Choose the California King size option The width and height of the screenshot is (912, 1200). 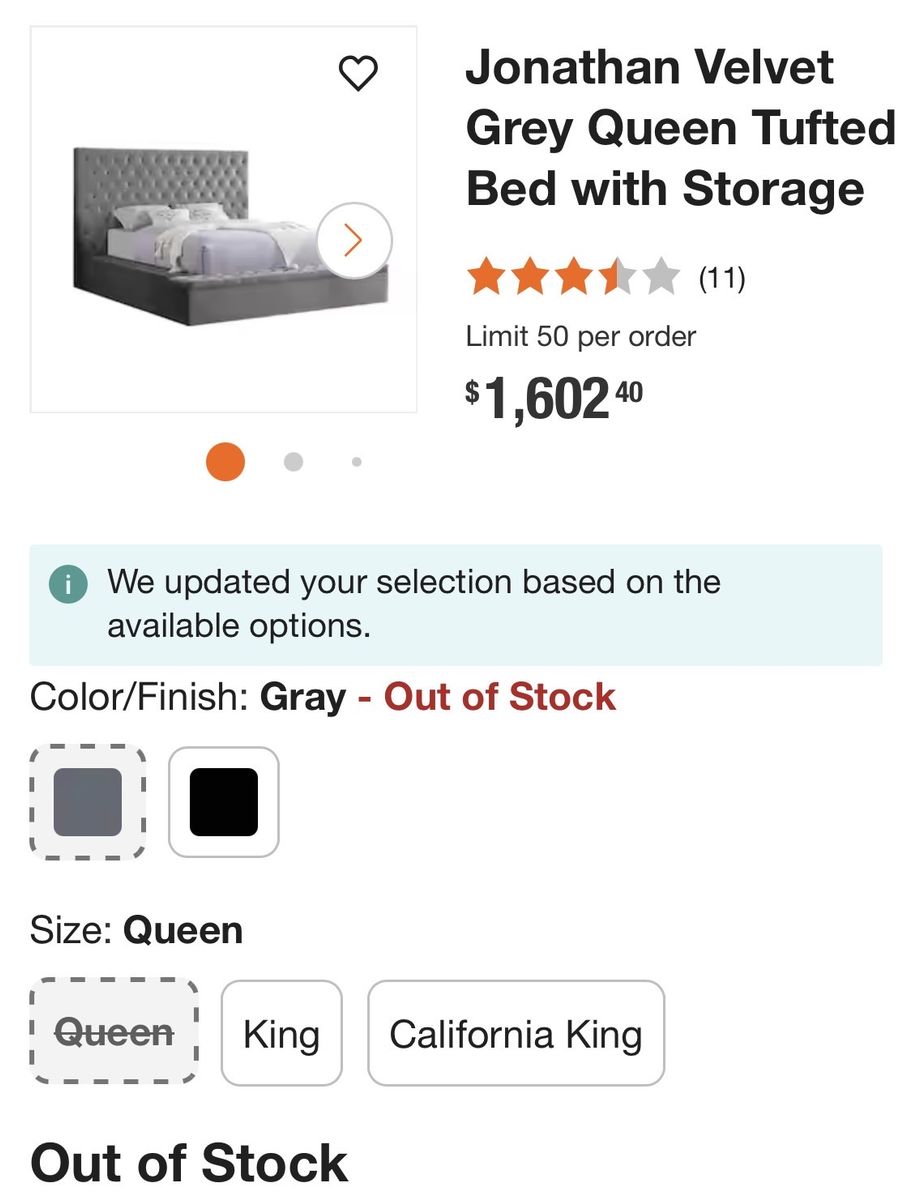515,1034
